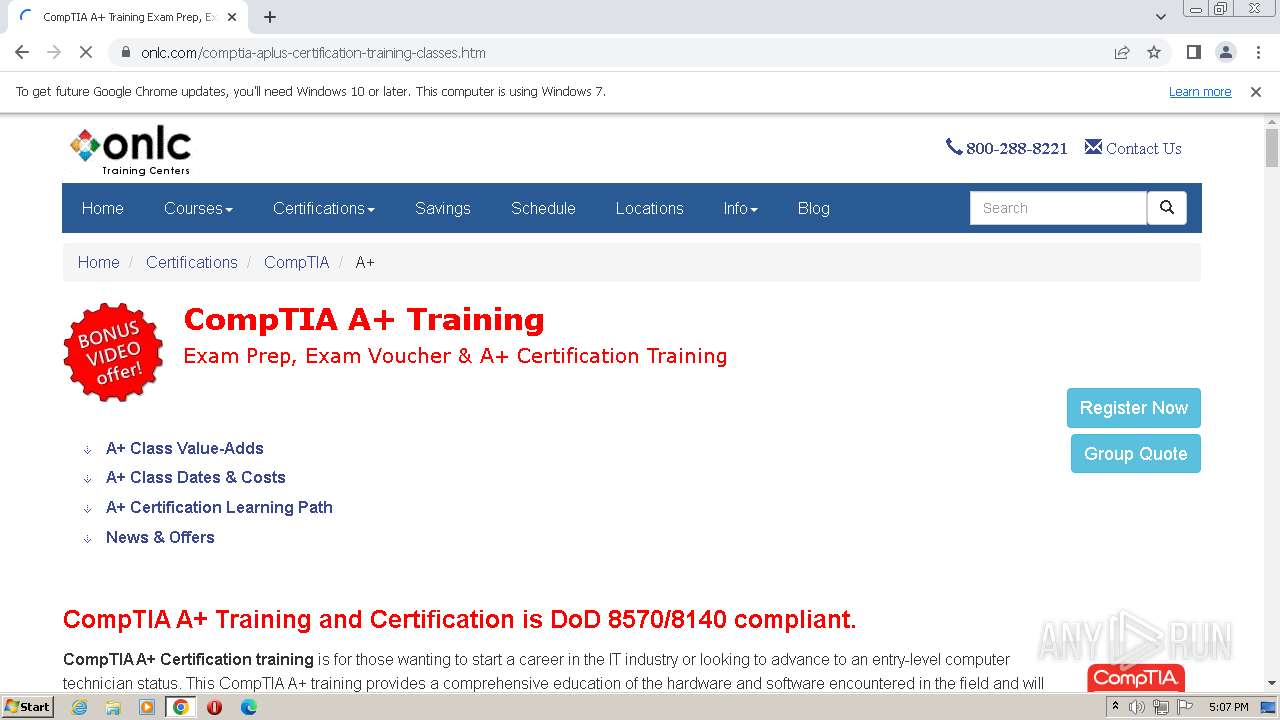Show hidden system tray icons
This screenshot has width=1280, height=720.
pos(1115,707)
